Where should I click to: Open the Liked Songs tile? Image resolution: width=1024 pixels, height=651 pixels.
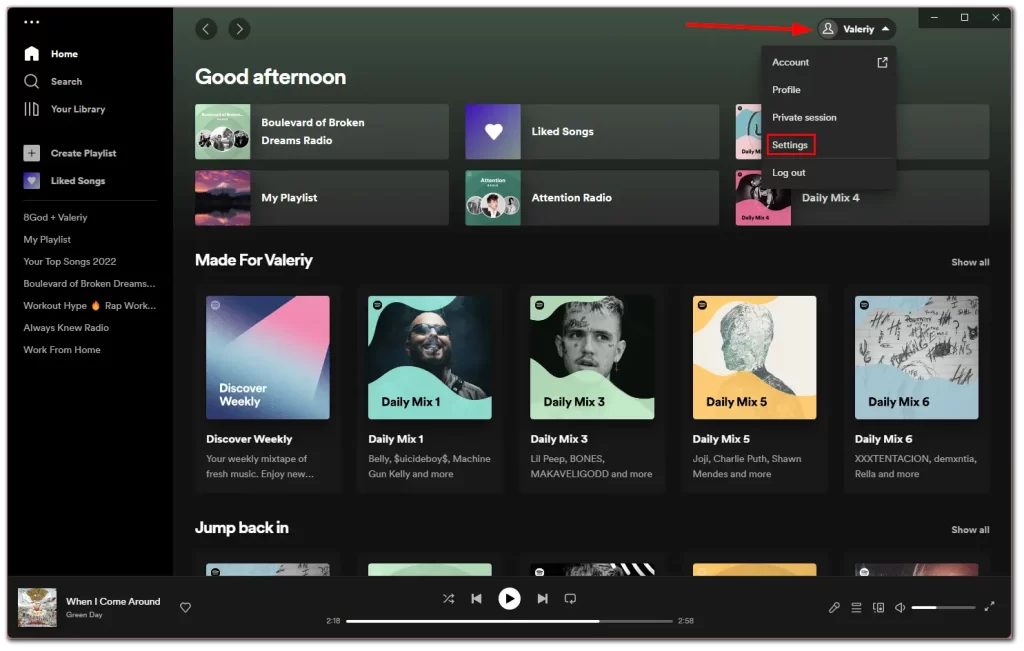coord(592,131)
